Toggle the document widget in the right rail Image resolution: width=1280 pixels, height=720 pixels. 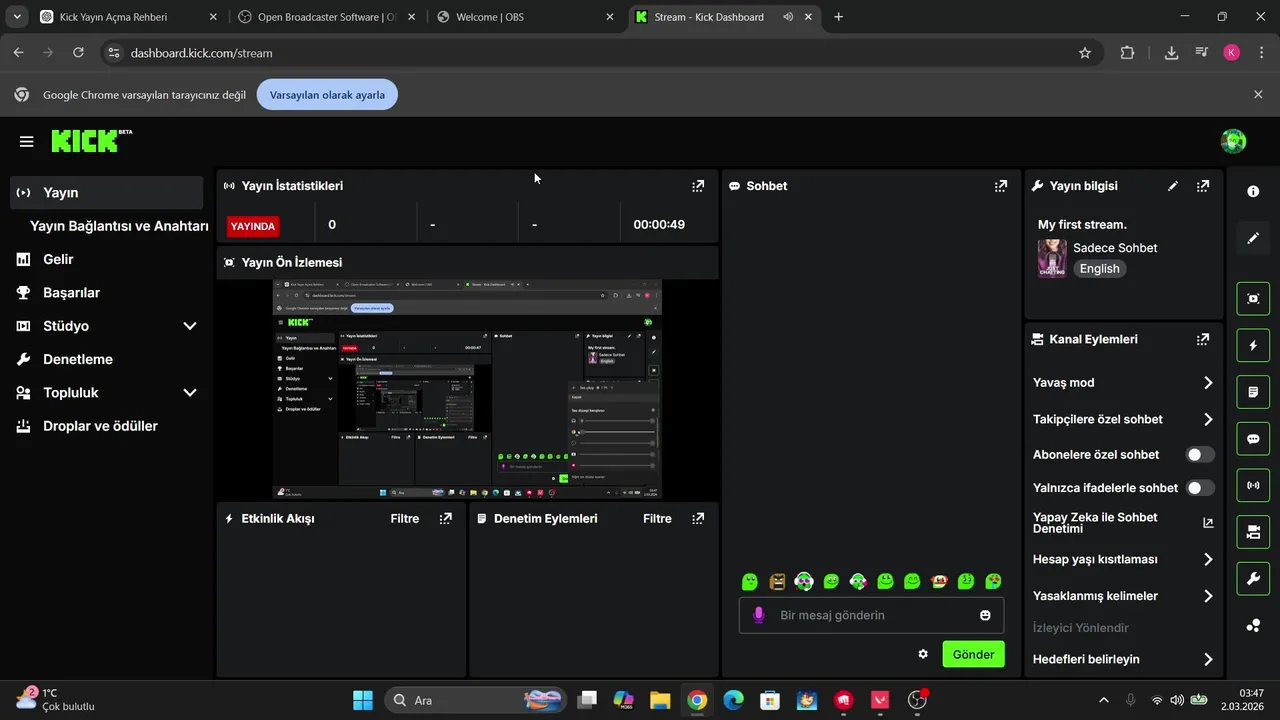point(1253,392)
